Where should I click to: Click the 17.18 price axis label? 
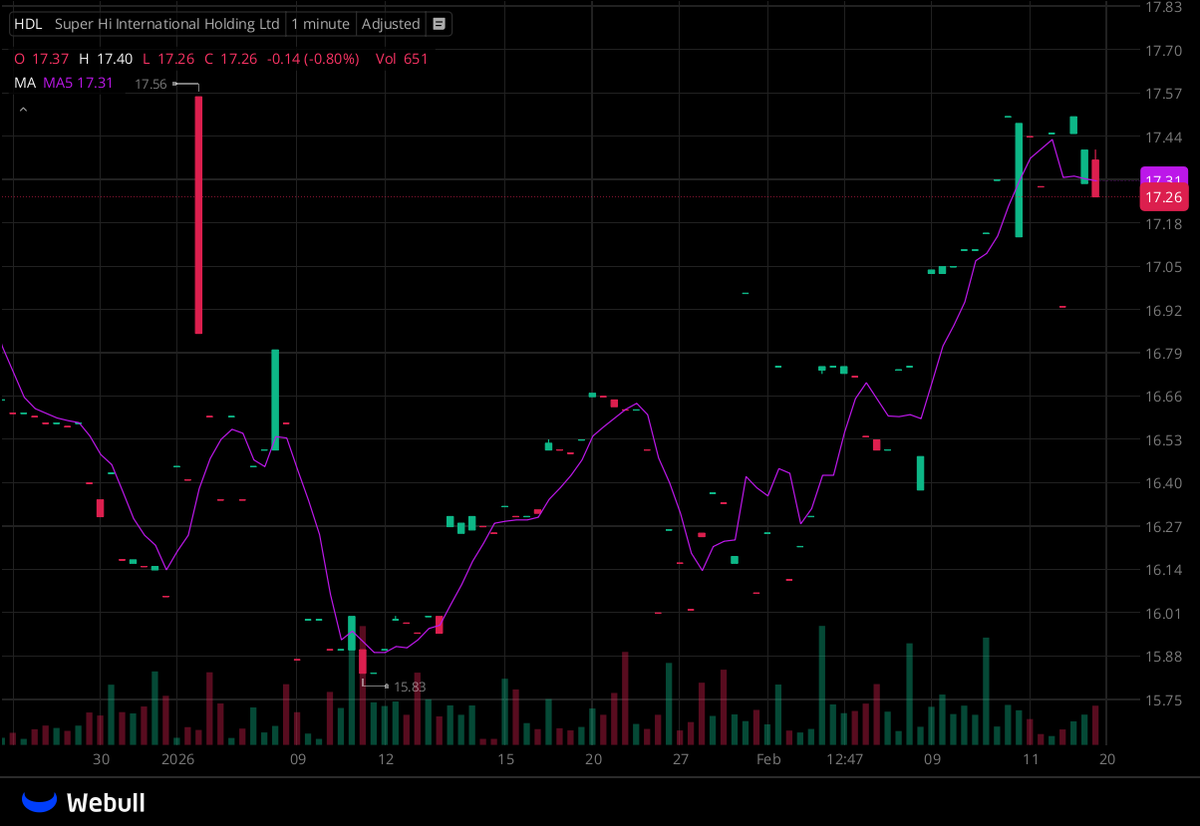coord(1164,223)
